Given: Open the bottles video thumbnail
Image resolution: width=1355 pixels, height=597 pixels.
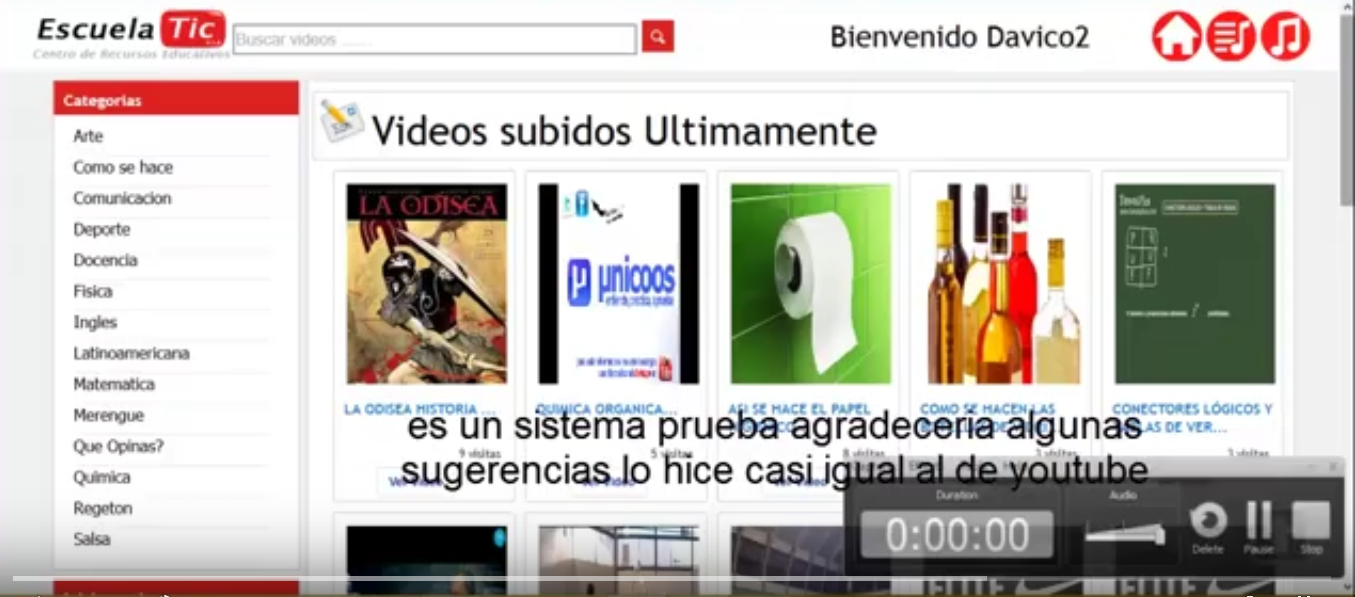Looking at the screenshot, I should (1003, 283).
